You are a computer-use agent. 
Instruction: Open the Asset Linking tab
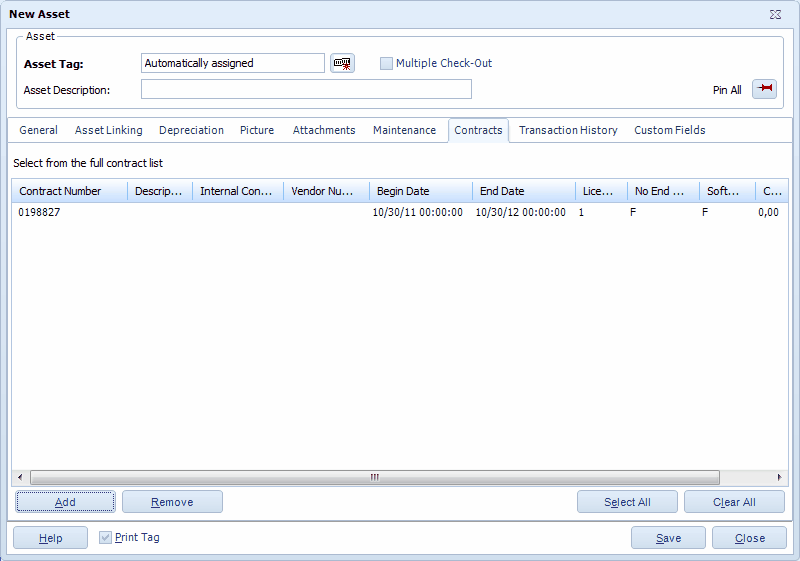coord(108,130)
